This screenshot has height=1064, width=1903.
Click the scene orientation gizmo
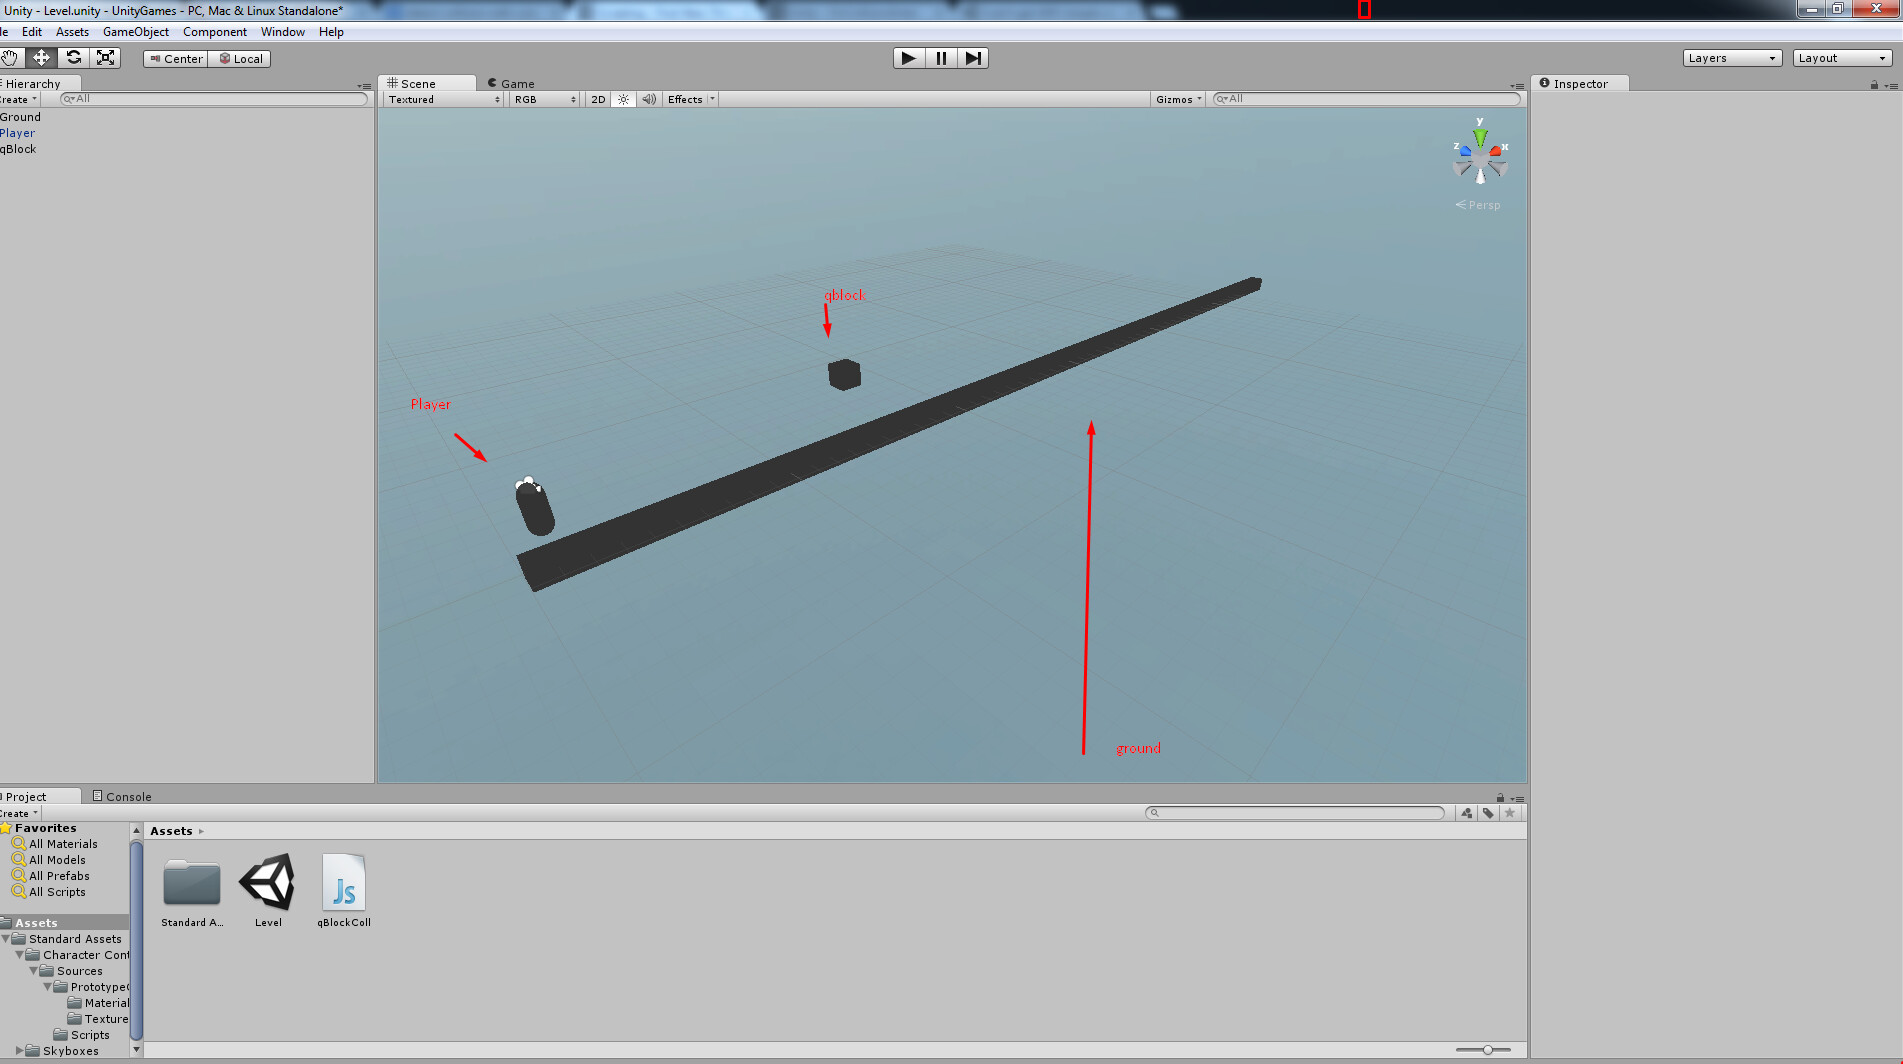[1480, 153]
